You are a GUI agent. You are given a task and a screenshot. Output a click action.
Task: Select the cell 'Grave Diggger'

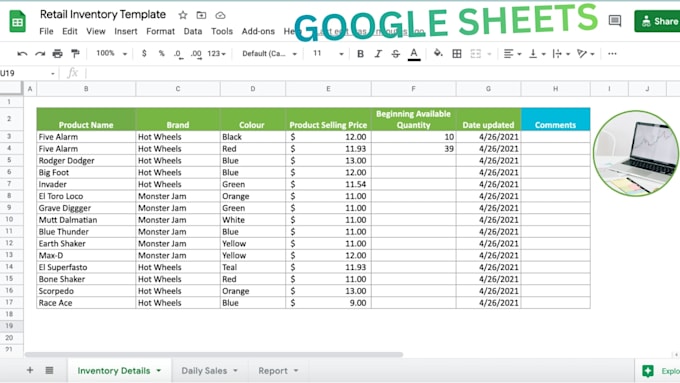click(x=86, y=208)
